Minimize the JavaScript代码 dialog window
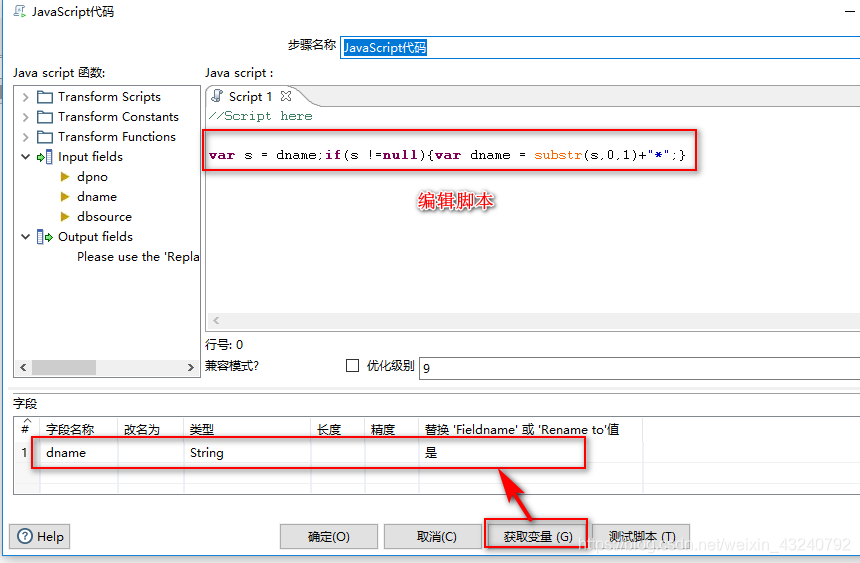 click(850, 11)
